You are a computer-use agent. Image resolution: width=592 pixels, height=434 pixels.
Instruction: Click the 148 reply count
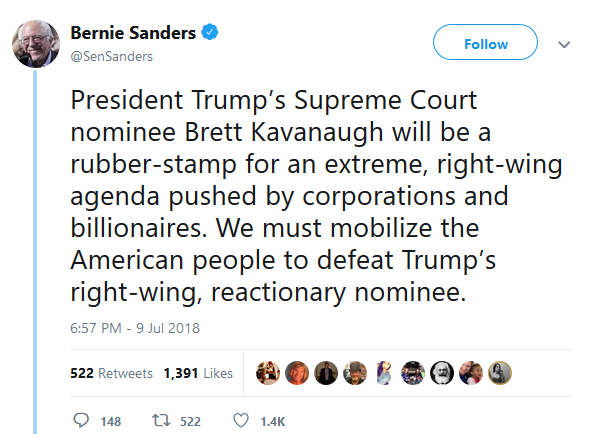[111, 421]
